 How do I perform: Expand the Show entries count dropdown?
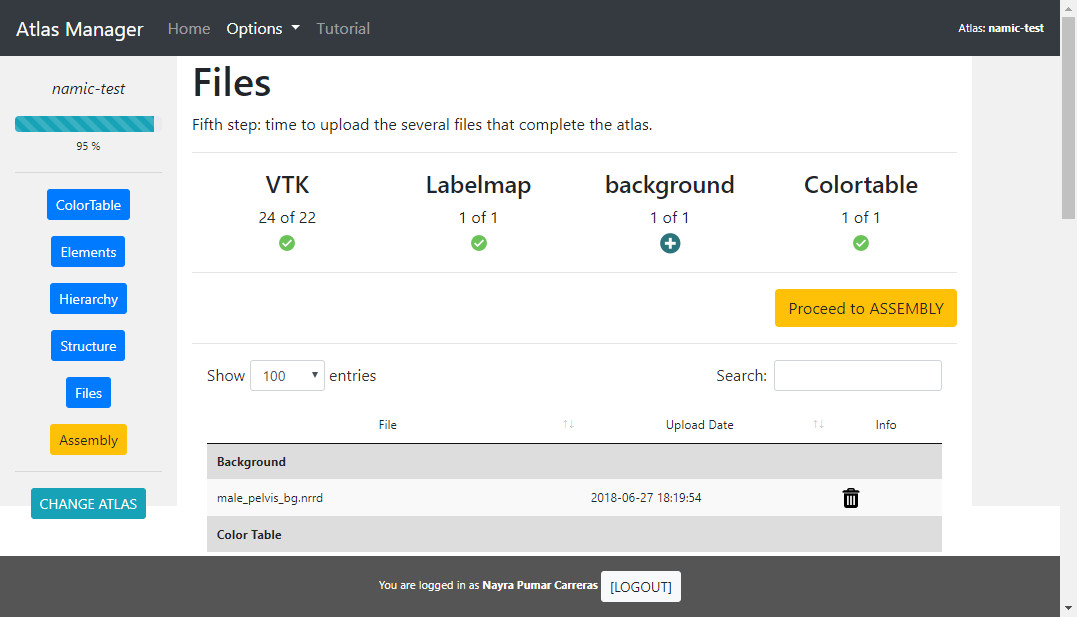coord(287,376)
